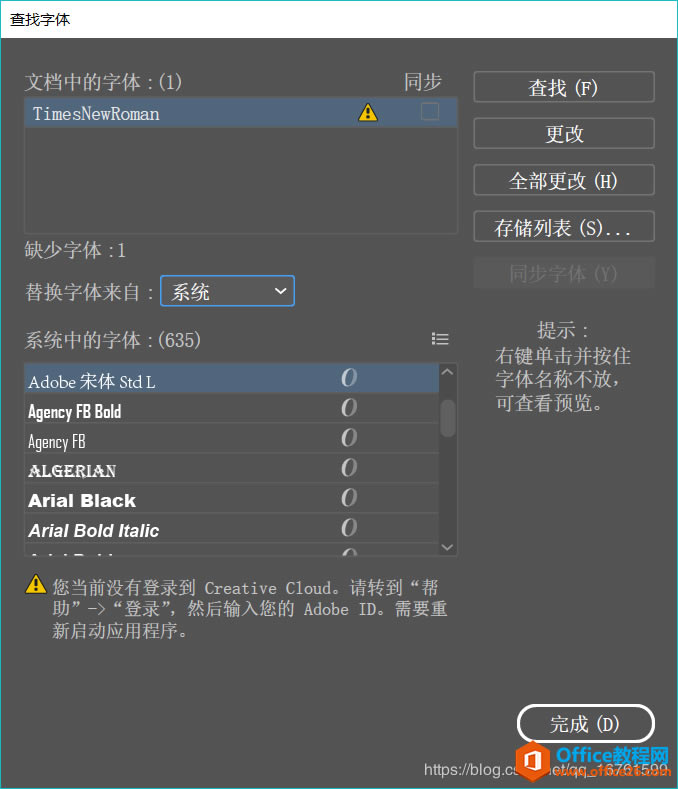Click the 全部更改 (H) button
The image size is (678, 789).
[x=564, y=181]
